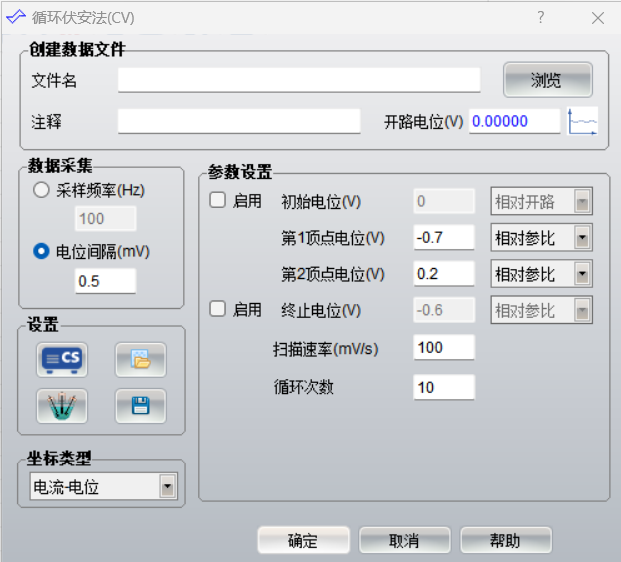This screenshot has width=621, height=562.
Task: Click the 第2顶点电位(V) label
Action: [x=333, y=274]
